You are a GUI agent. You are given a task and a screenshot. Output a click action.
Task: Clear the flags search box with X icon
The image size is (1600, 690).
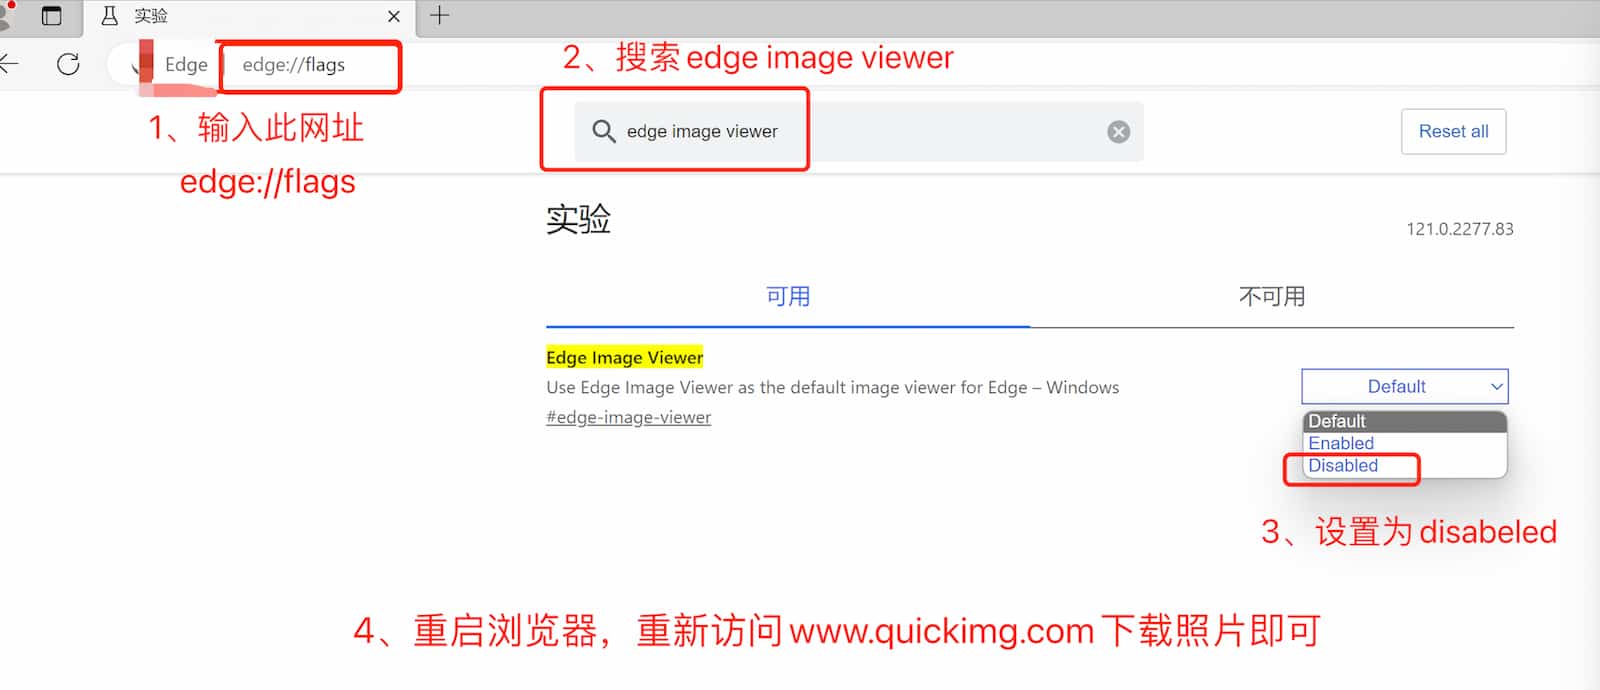(1119, 132)
